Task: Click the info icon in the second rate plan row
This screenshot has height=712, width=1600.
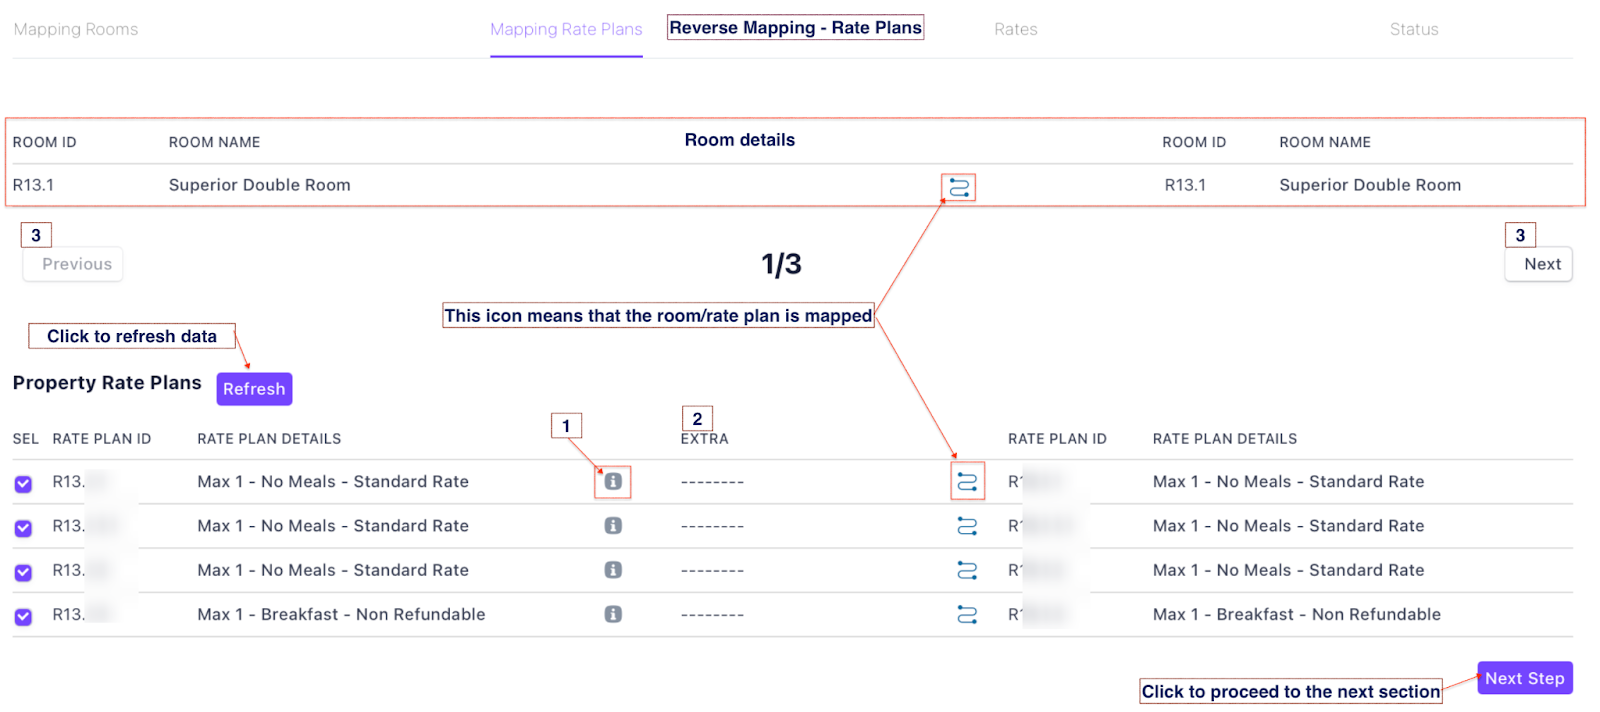Action: click(x=613, y=526)
